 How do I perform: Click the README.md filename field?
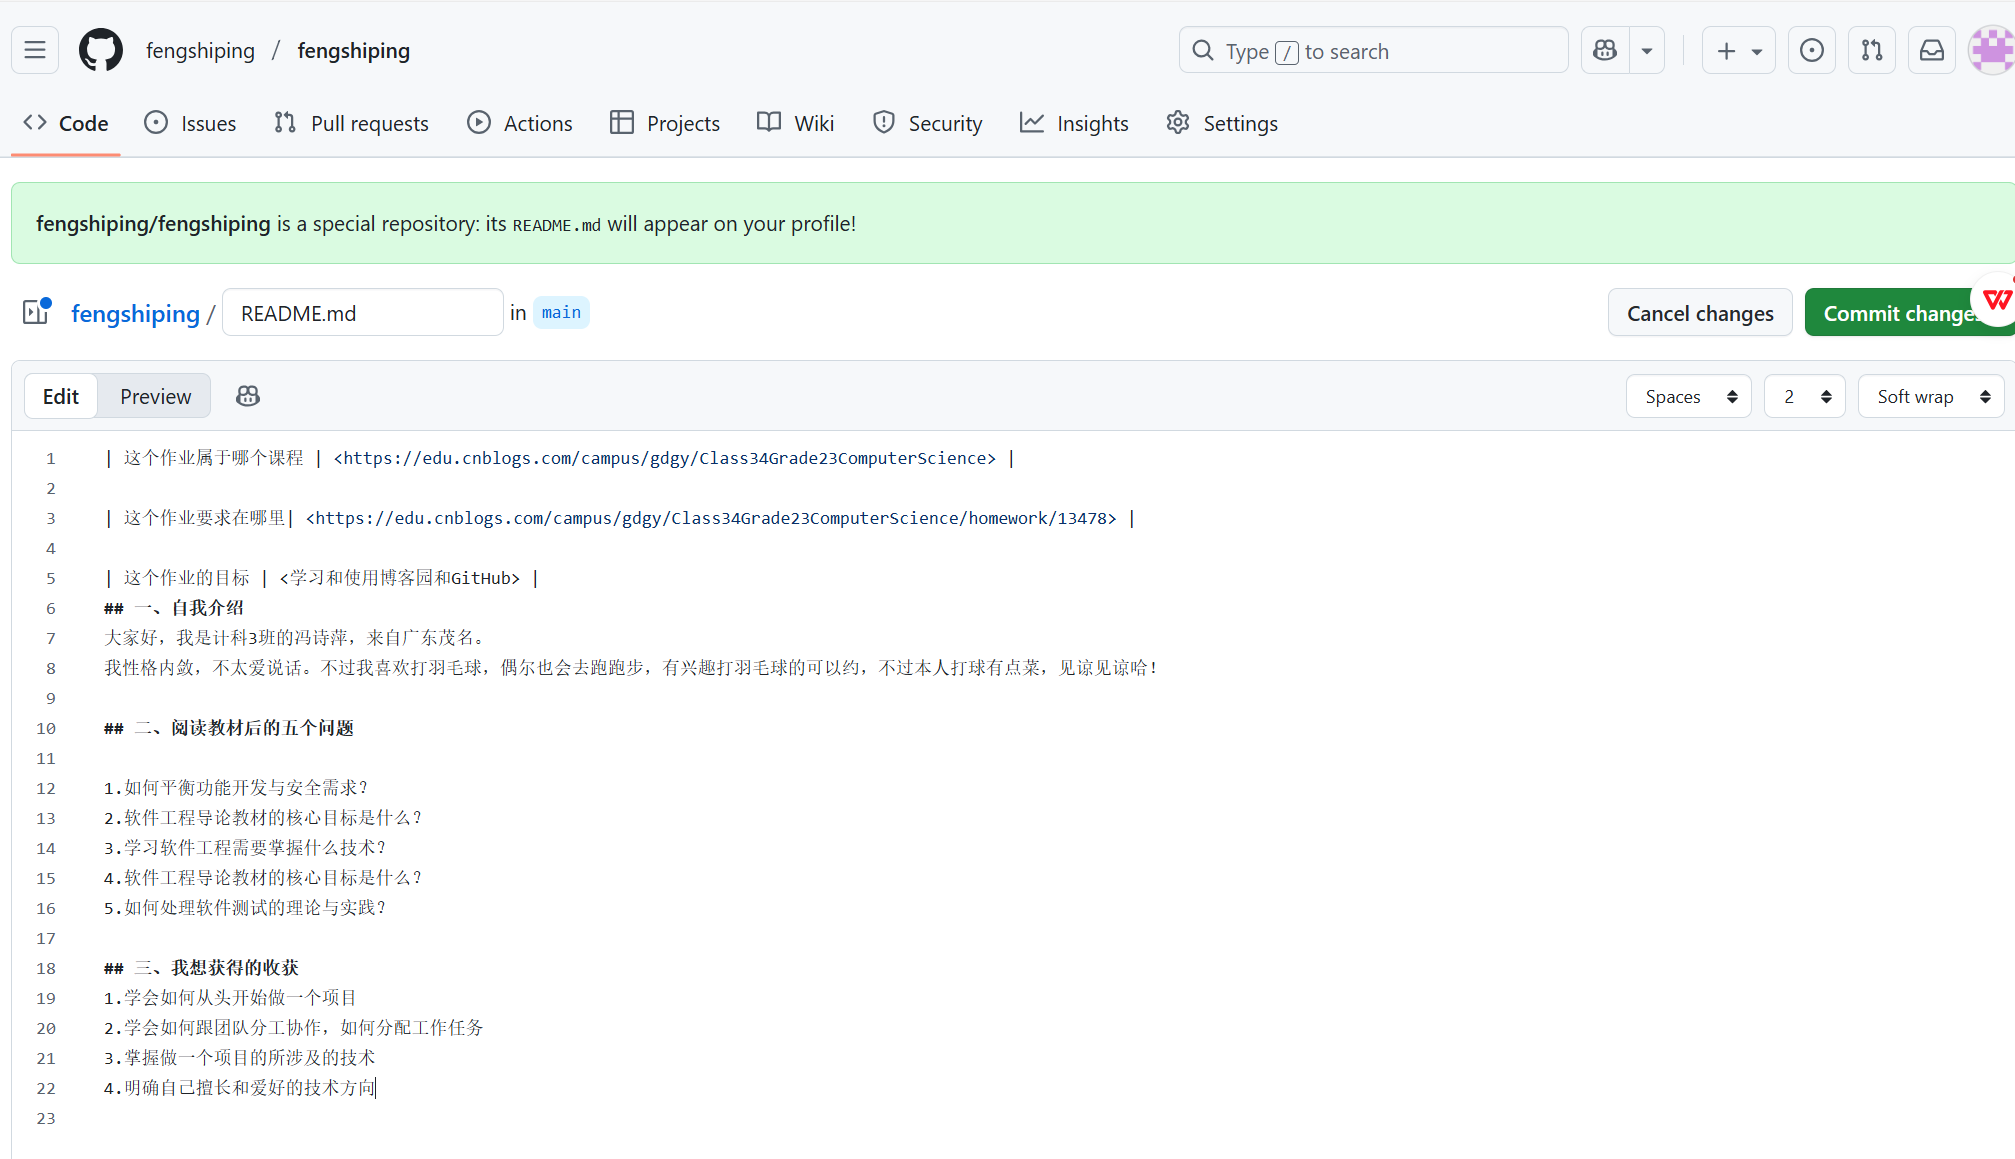362,313
